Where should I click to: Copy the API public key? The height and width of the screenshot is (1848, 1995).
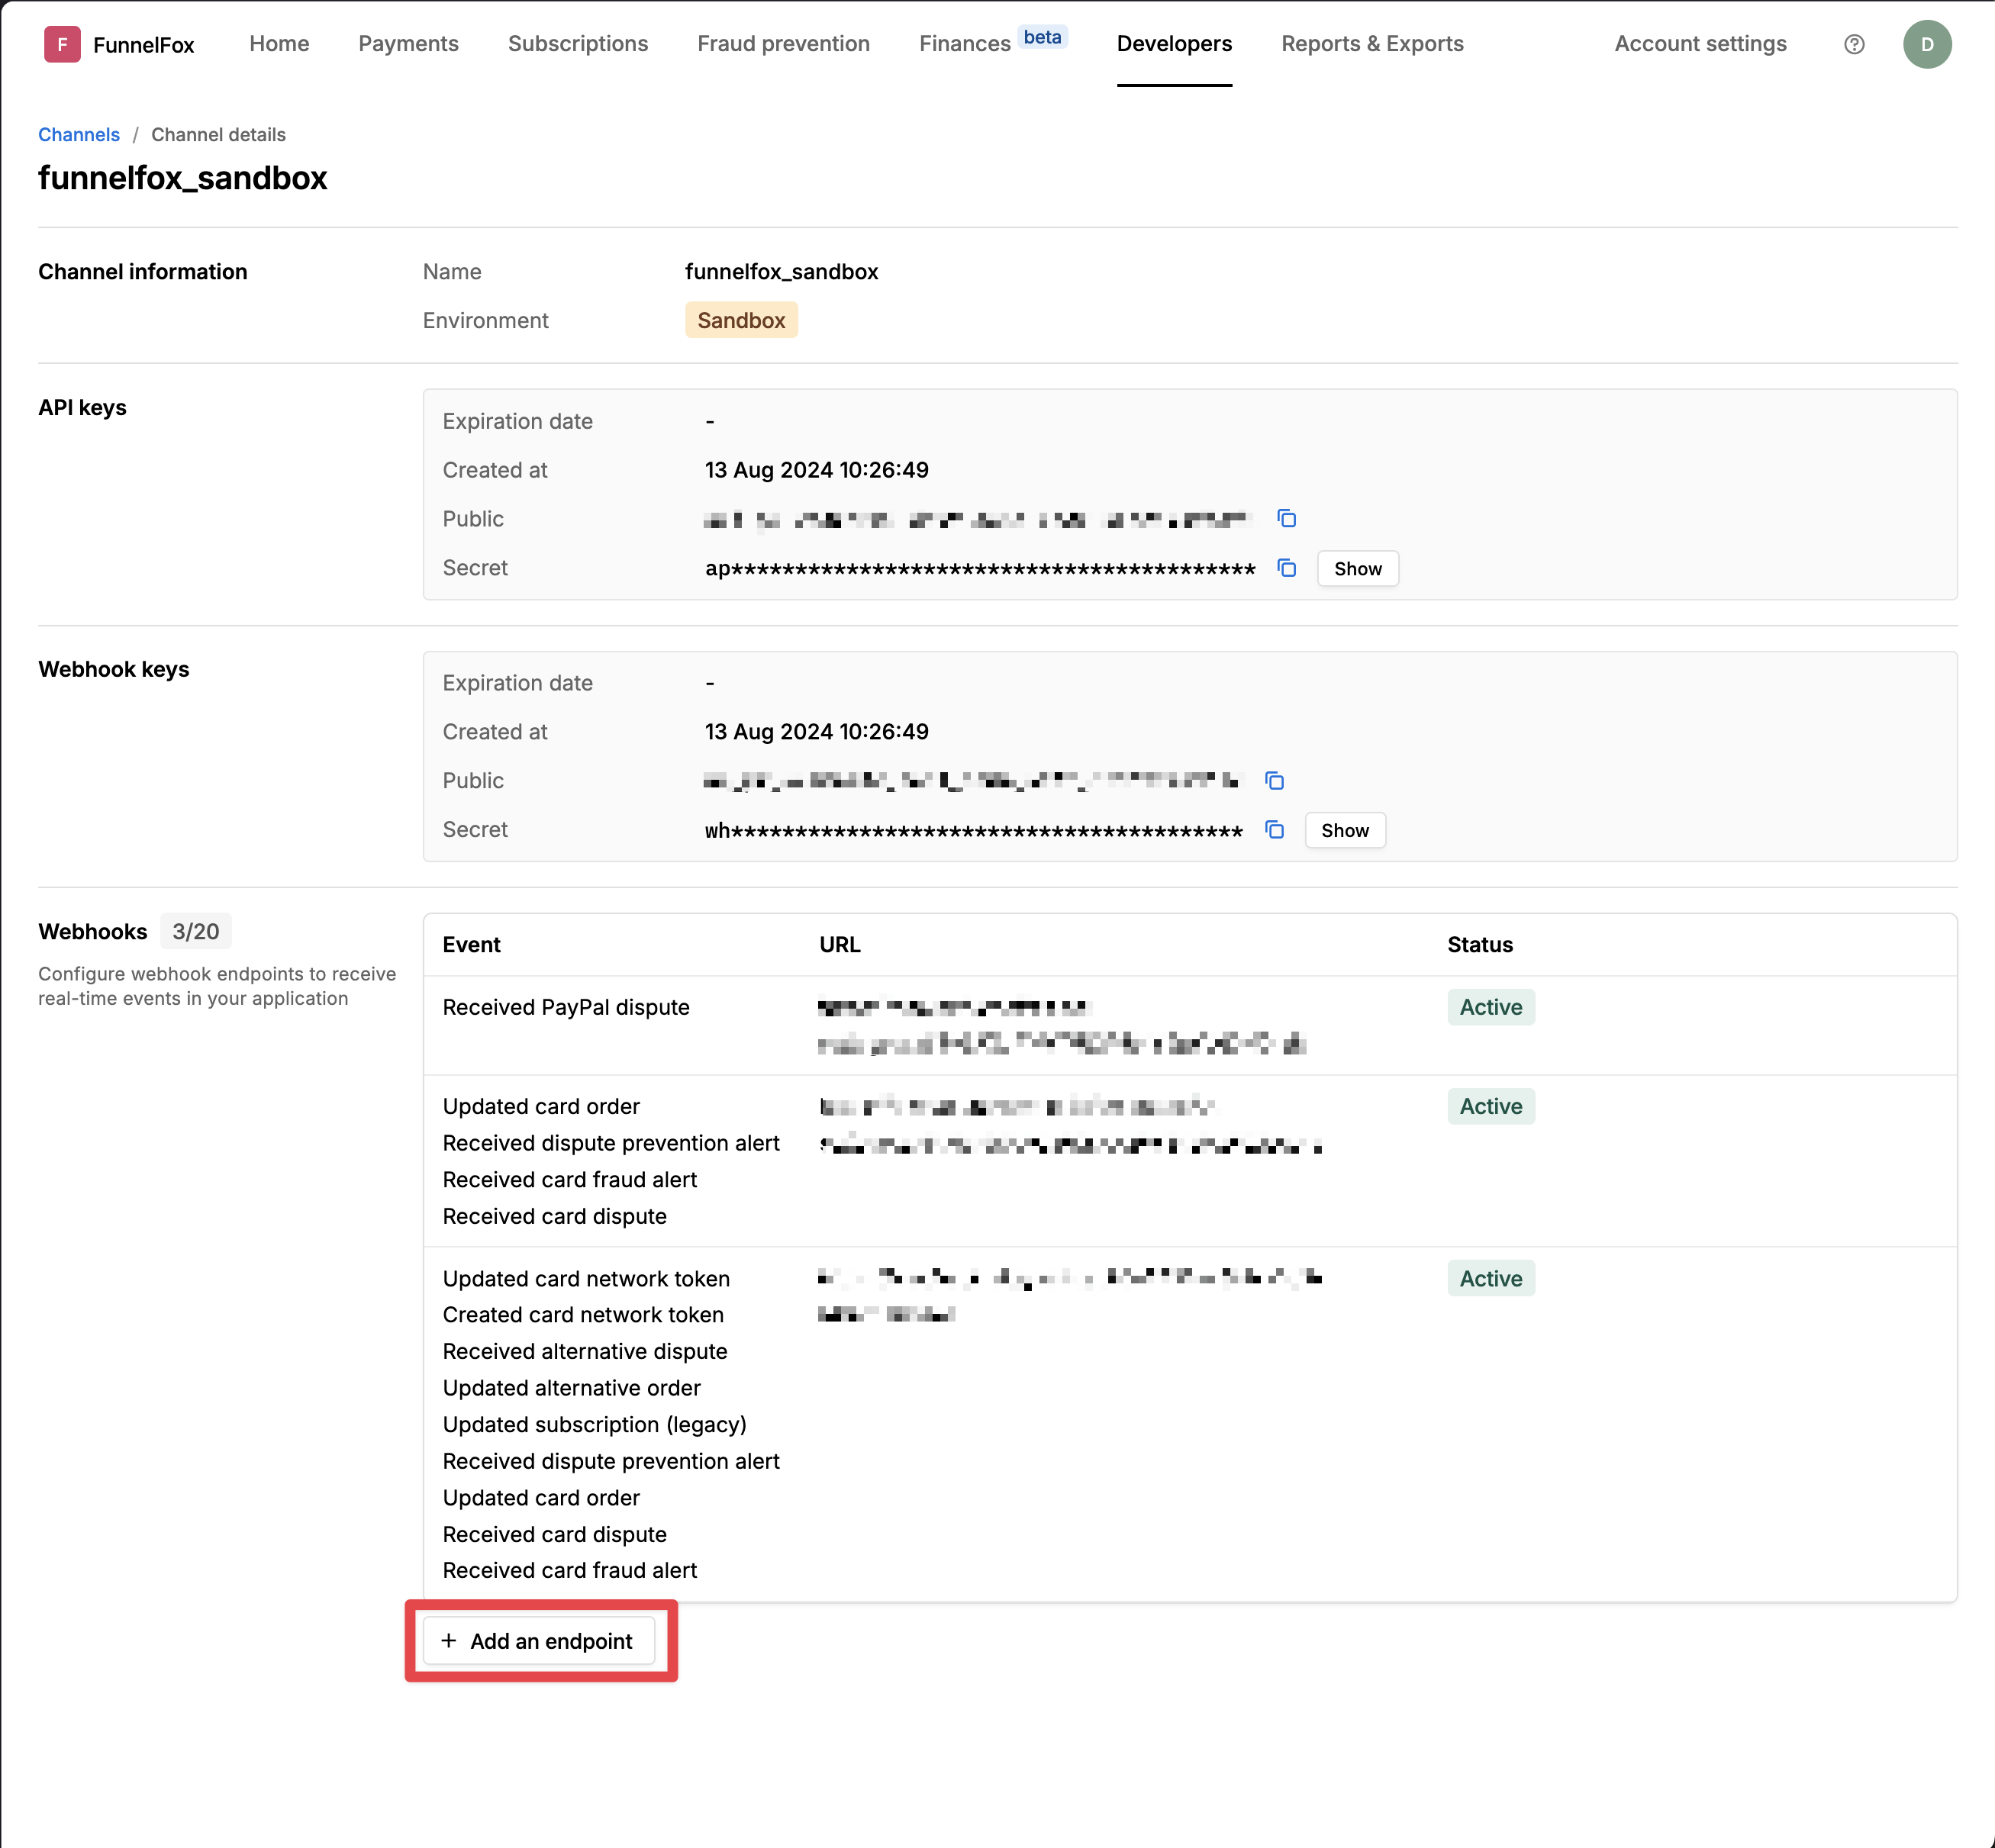(1286, 519)
